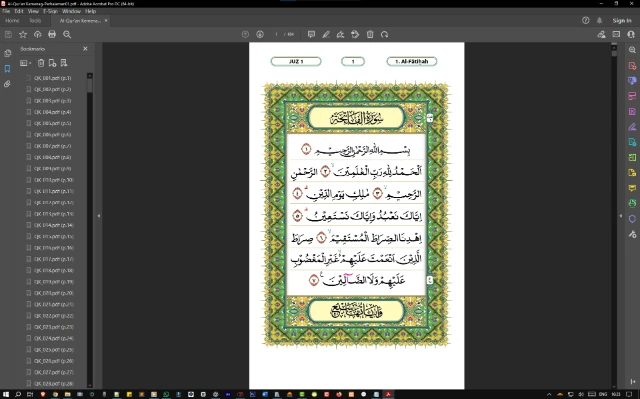Open Comment tool yellow icon in right pane

click(x=632, y=188)
